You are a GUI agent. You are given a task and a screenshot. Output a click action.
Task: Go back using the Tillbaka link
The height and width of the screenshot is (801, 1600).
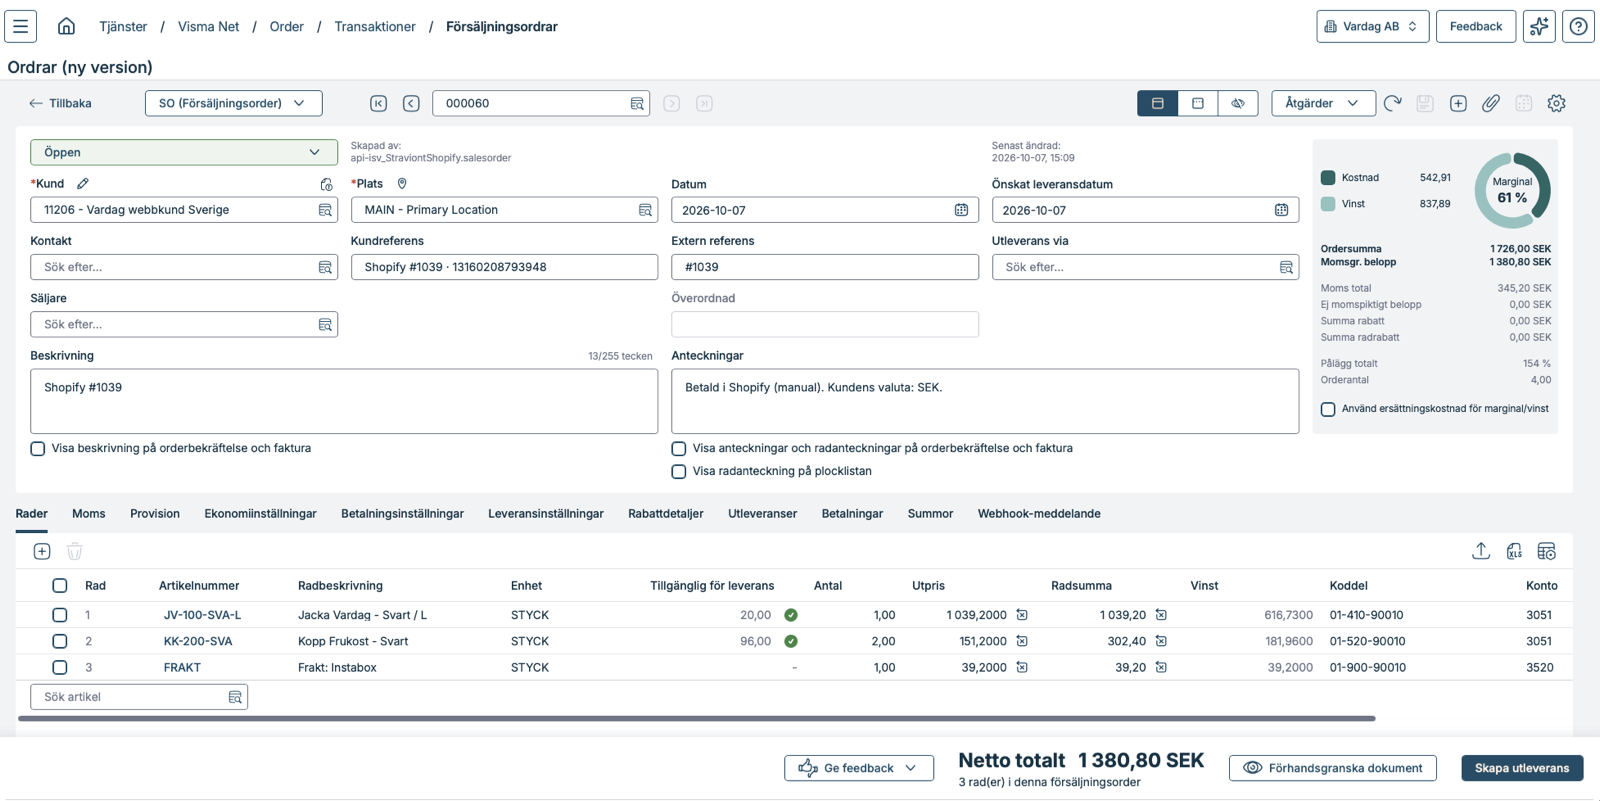click(61, 103)
